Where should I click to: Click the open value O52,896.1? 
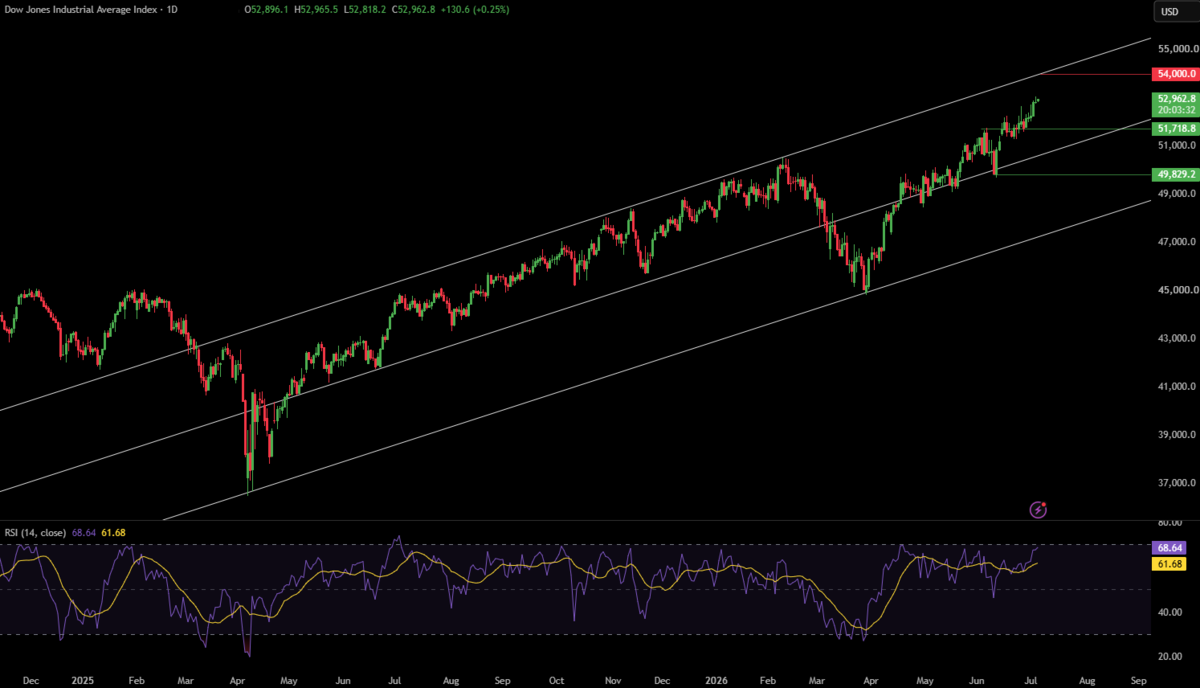[267, 10]
